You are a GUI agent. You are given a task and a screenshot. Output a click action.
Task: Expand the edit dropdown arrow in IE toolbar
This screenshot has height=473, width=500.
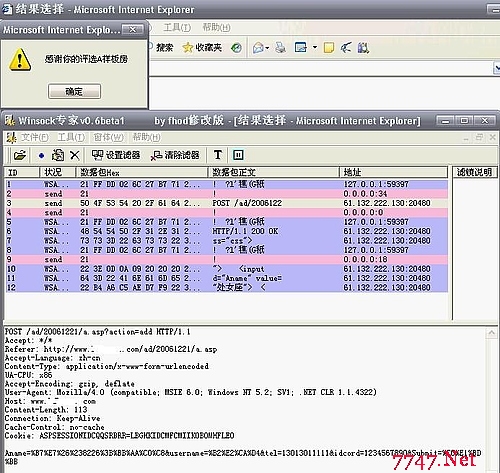315,47
